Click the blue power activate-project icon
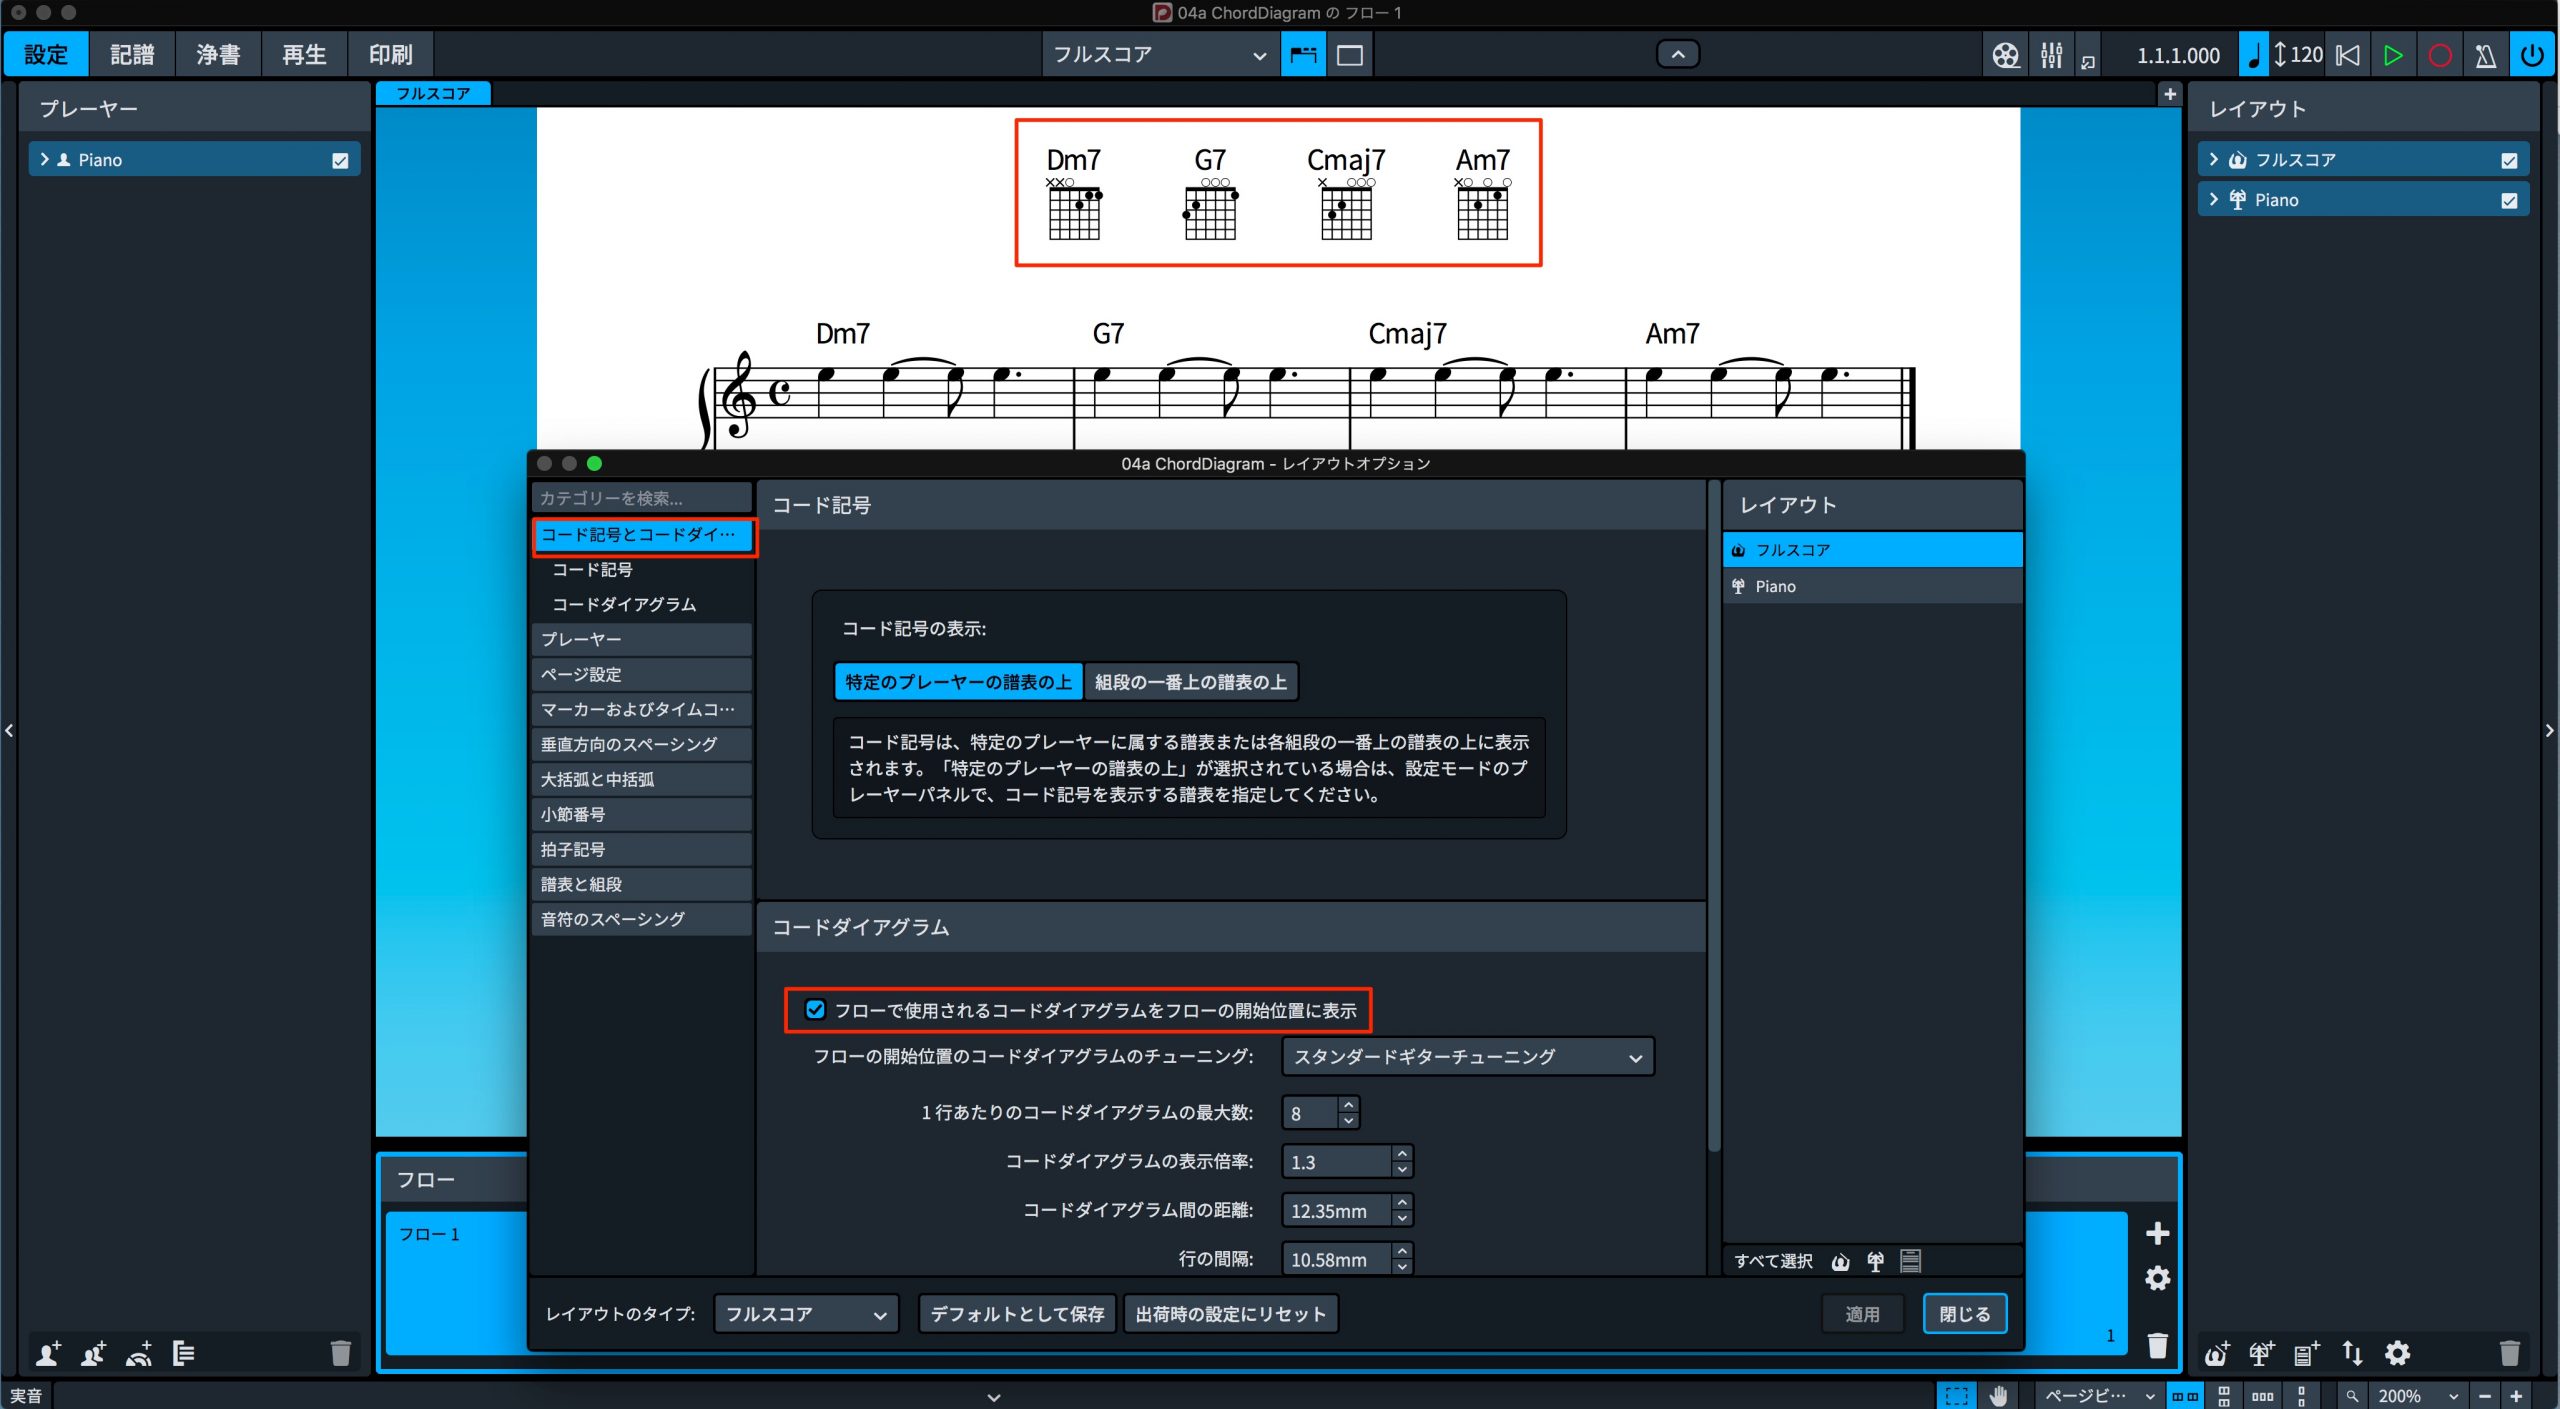2560x1409 pixels. [2531, 55]
